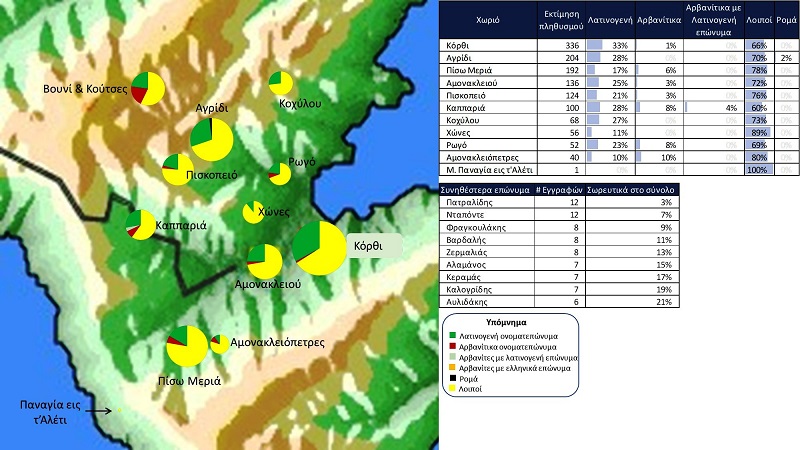Click the Συνηθέστερα επώνυμα table header
800x450 pixels.
[x=487, y=189]
